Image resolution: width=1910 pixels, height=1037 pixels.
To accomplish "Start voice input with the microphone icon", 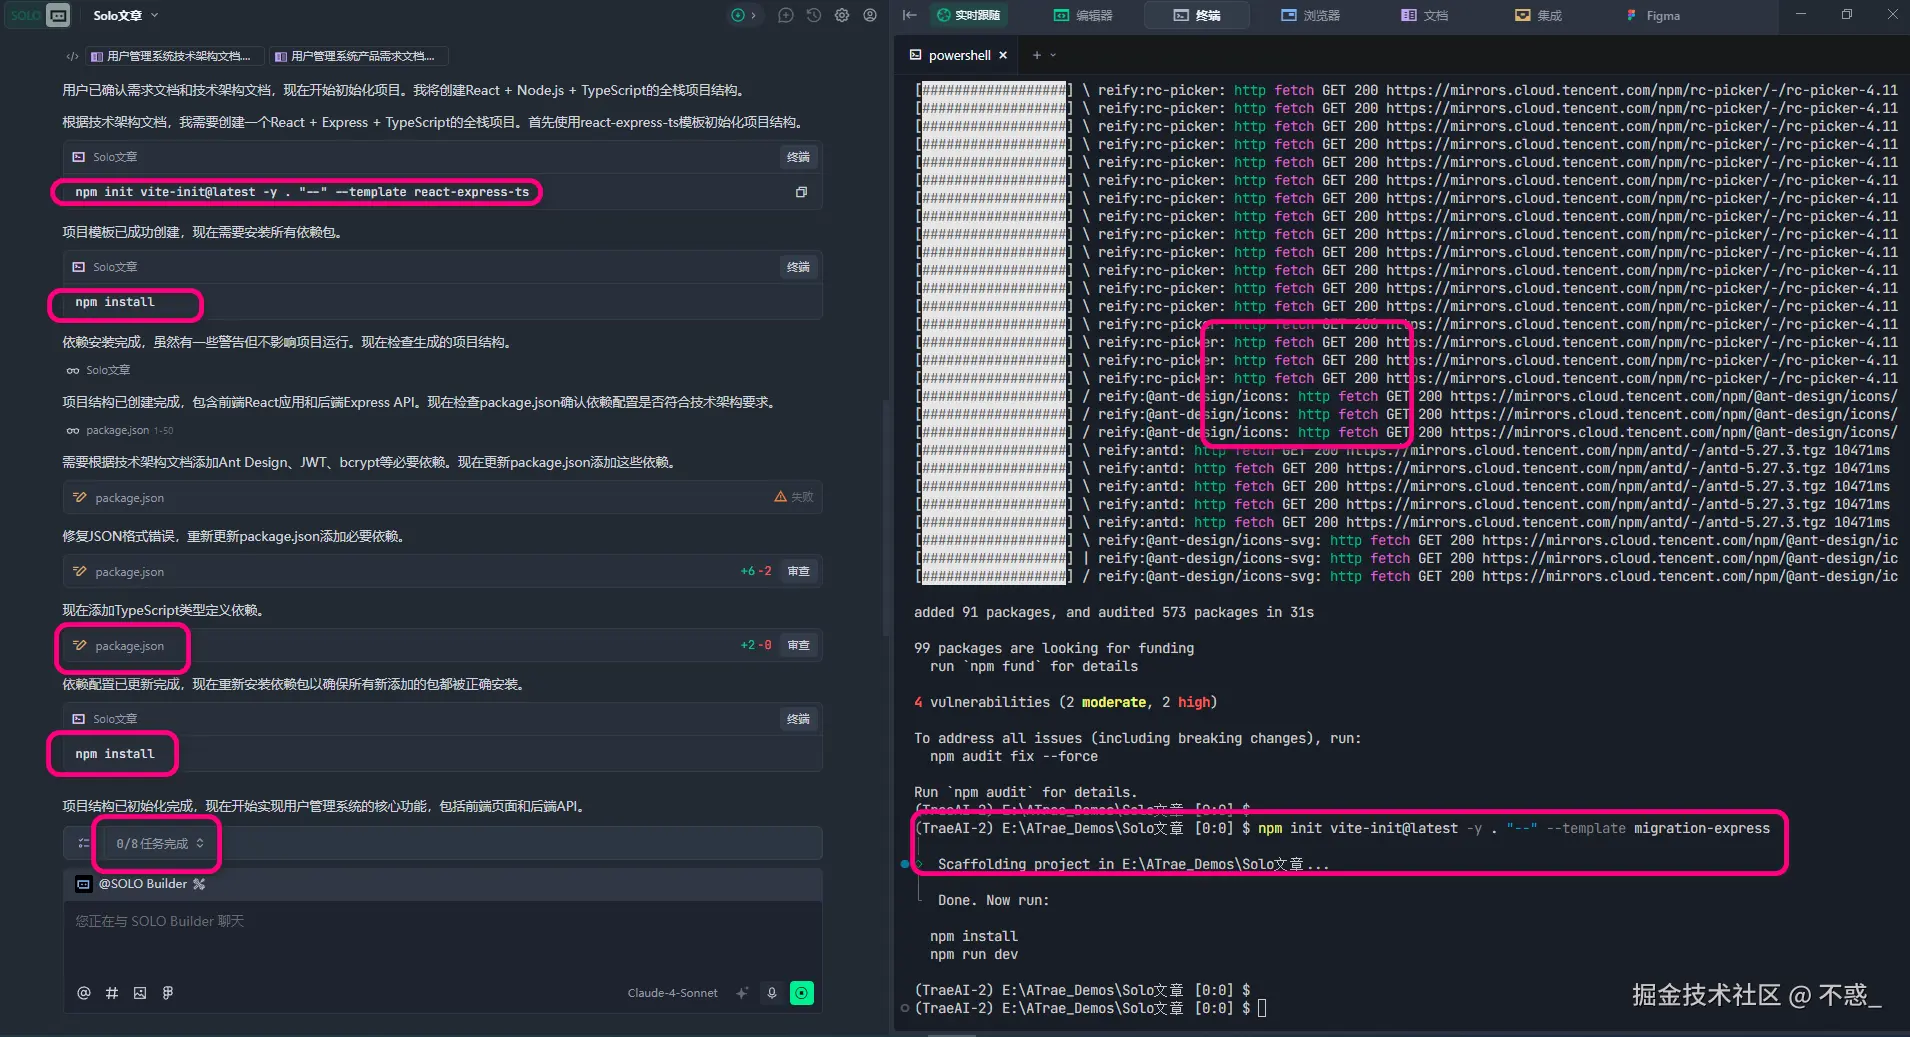I will (772, 993).
